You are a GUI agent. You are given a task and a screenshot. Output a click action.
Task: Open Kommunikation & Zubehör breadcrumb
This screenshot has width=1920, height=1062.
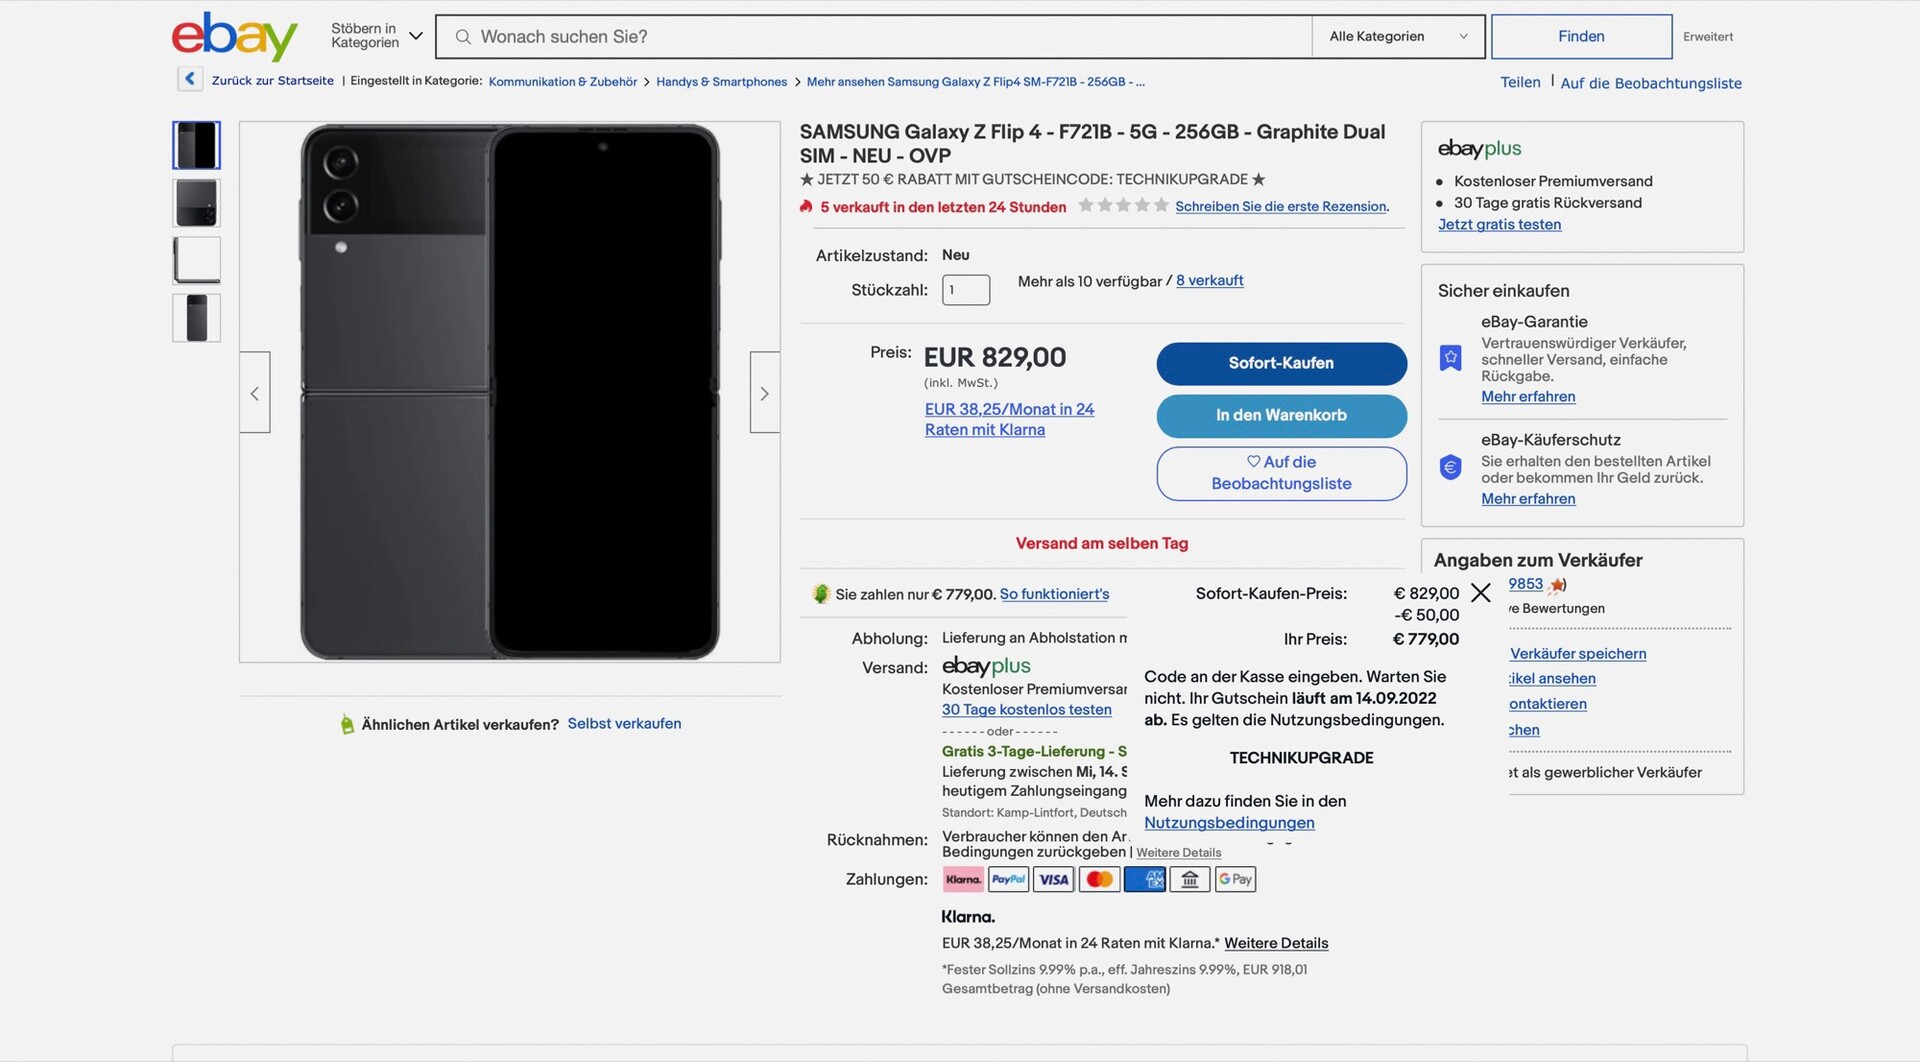click(x=562, y=82)
